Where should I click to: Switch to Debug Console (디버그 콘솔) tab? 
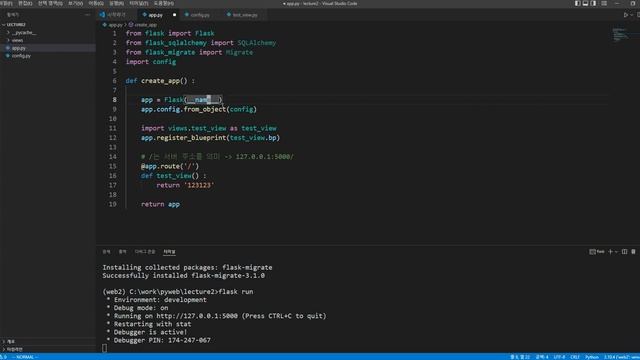145,252
